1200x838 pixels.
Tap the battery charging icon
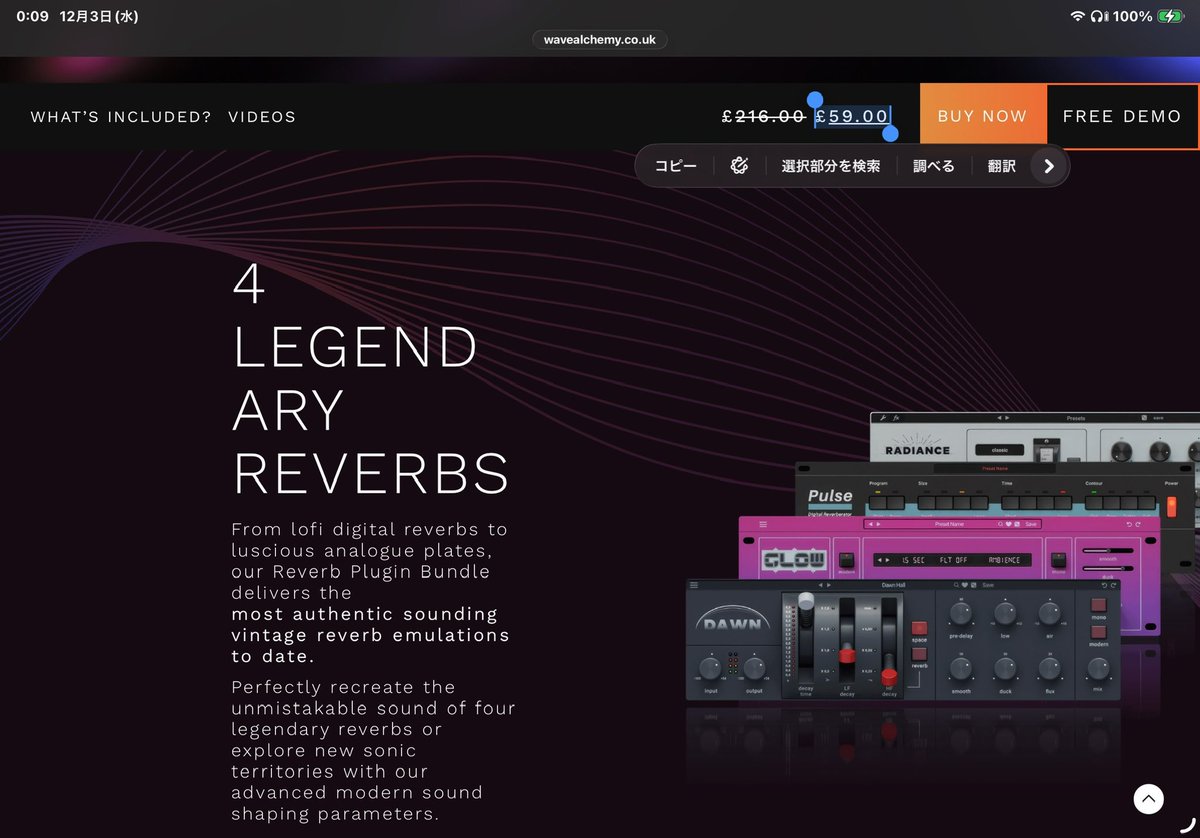point(1169,16)
